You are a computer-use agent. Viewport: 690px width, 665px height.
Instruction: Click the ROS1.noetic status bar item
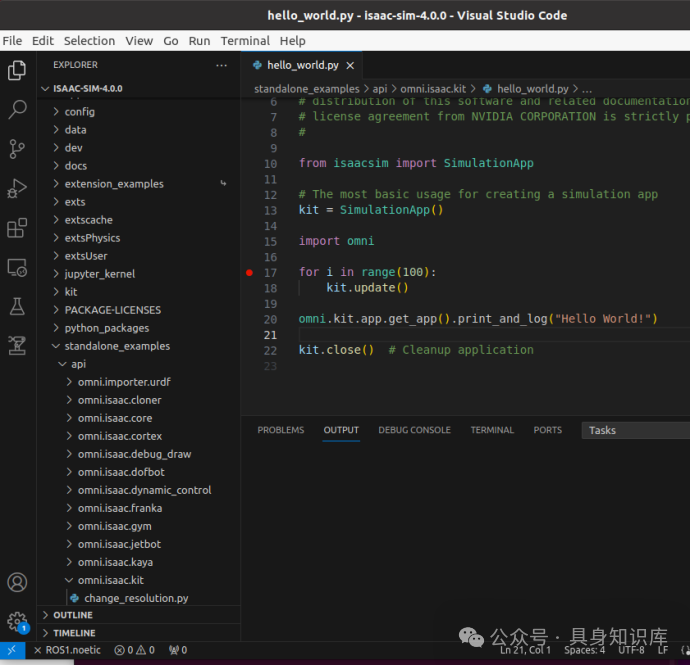click(73, 650)
